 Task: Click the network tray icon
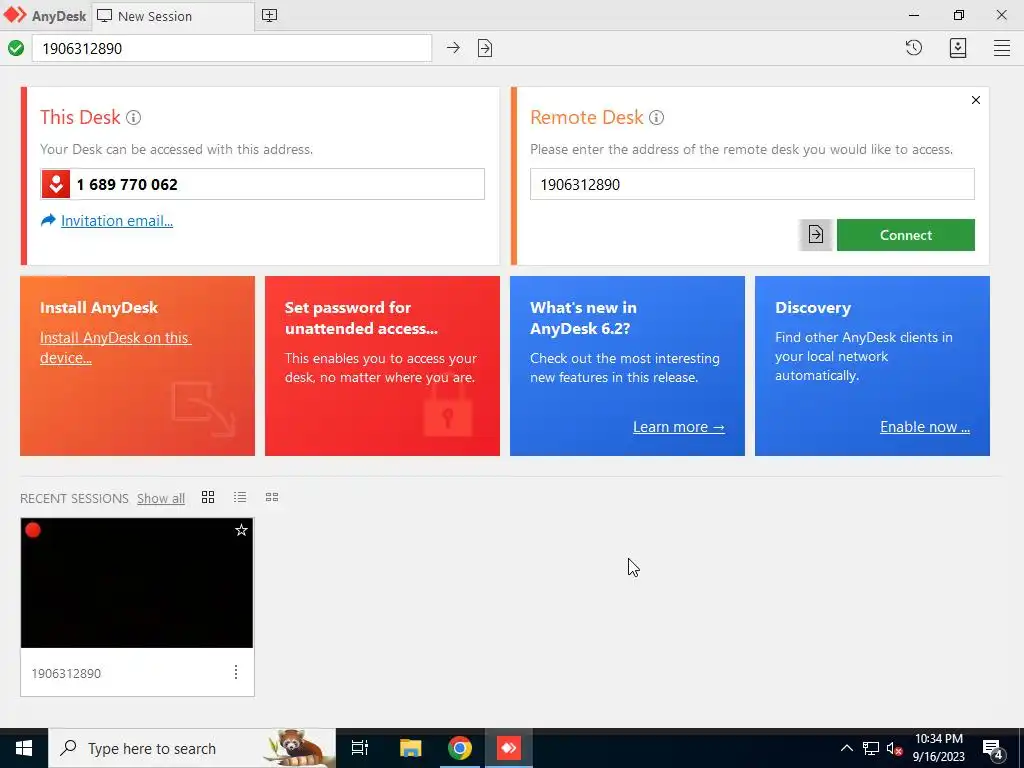point(871,748)
